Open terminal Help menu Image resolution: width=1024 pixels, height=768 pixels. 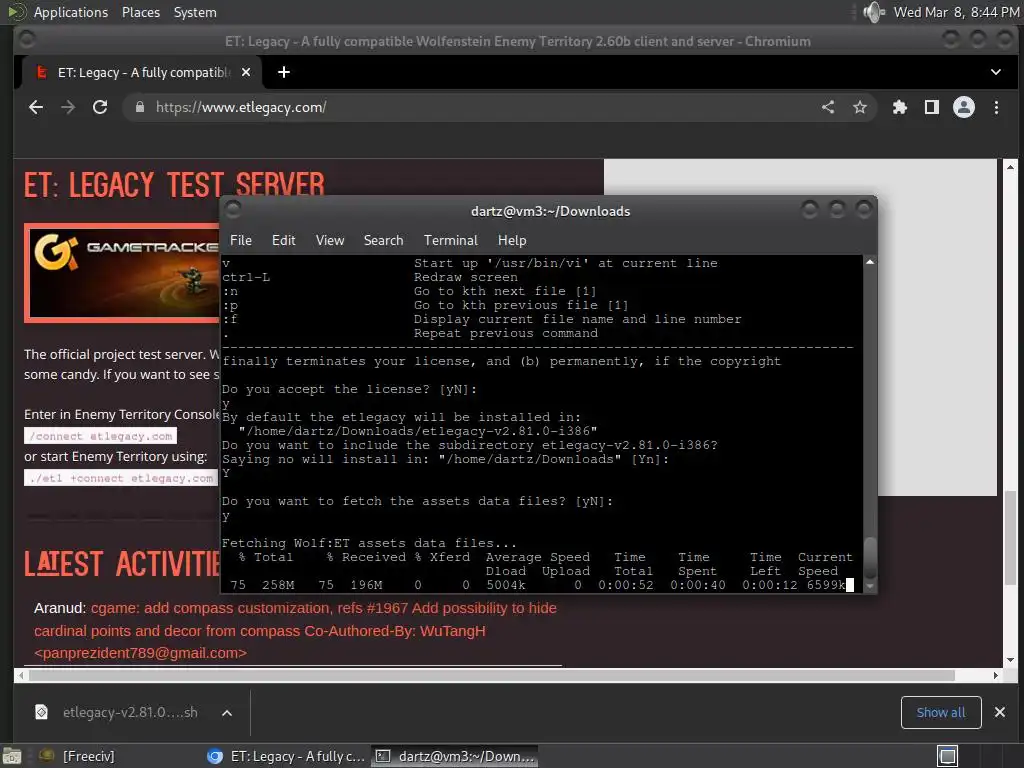point(512,240)
